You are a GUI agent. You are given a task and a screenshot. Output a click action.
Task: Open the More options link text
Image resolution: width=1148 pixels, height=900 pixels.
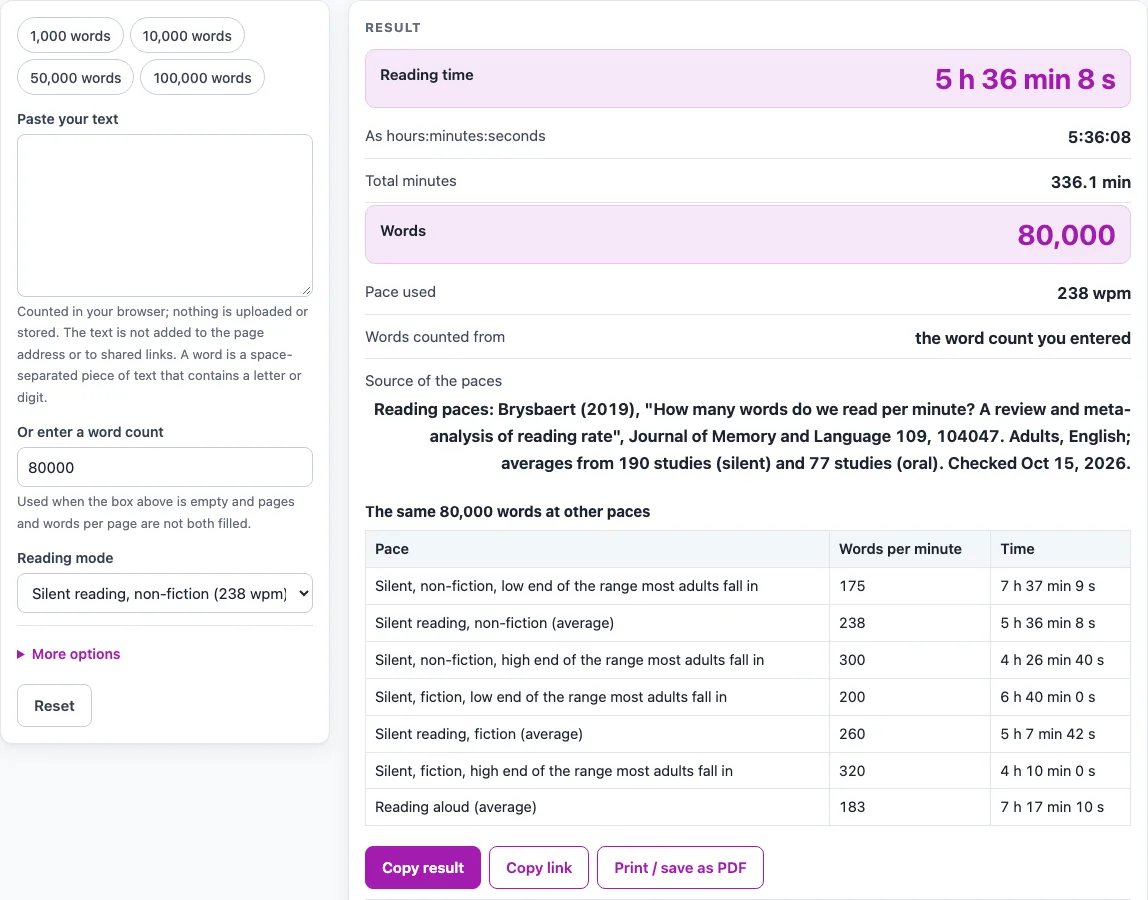[x=76, y=654]
